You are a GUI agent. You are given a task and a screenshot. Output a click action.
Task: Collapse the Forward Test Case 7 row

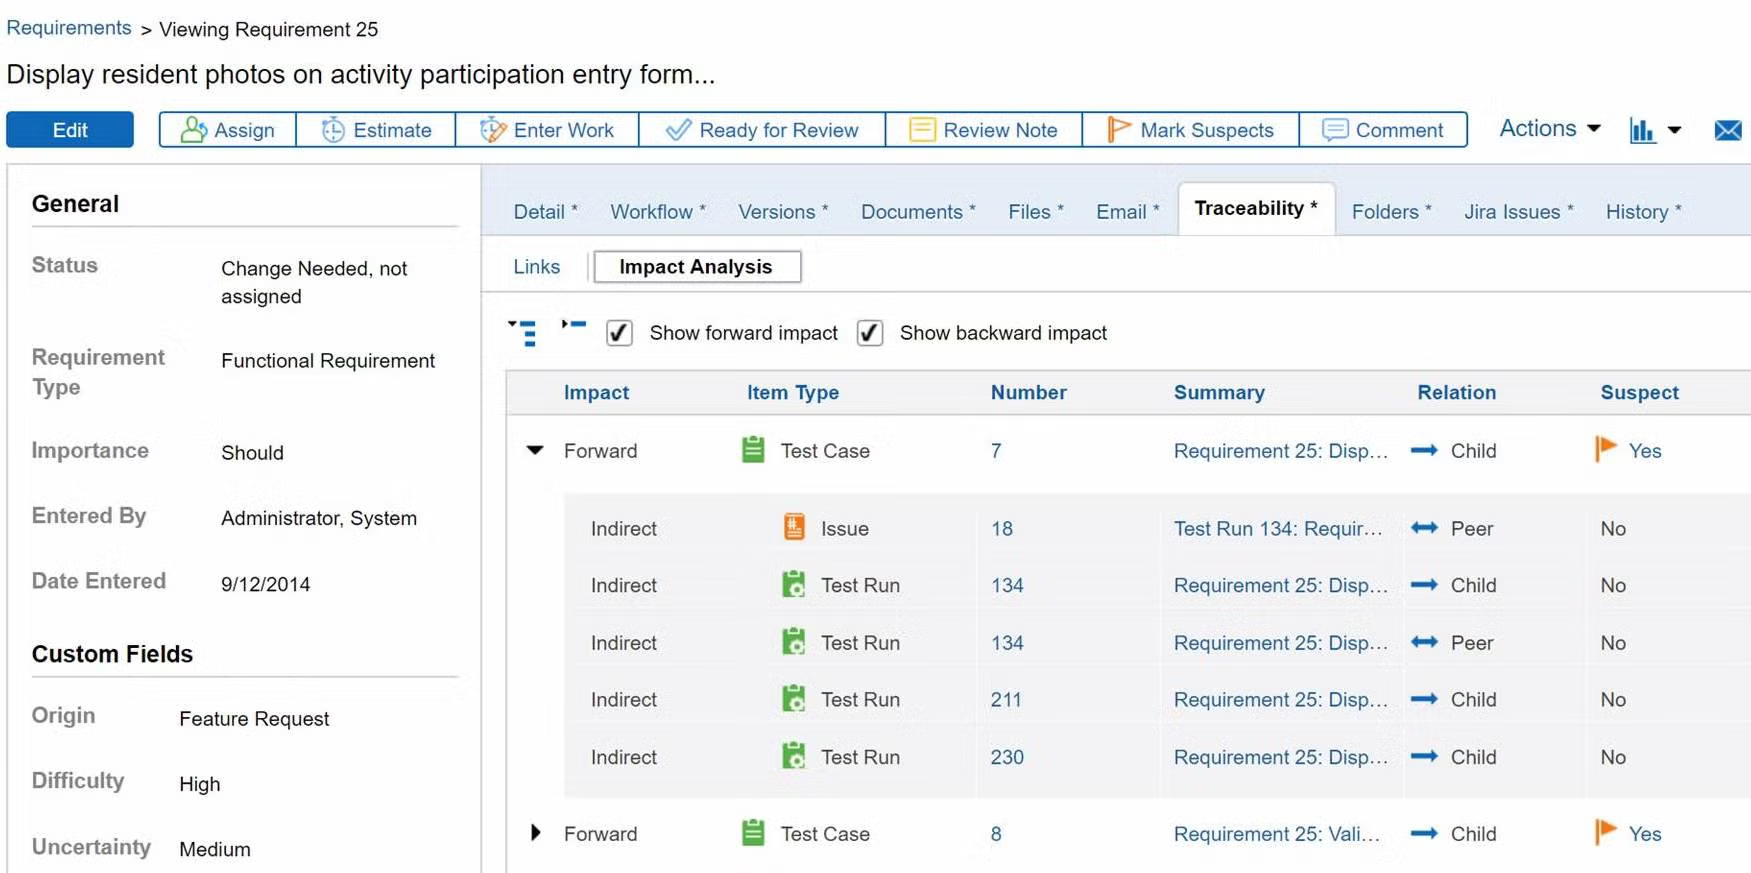pyautogui.click(x=535, y=450)
